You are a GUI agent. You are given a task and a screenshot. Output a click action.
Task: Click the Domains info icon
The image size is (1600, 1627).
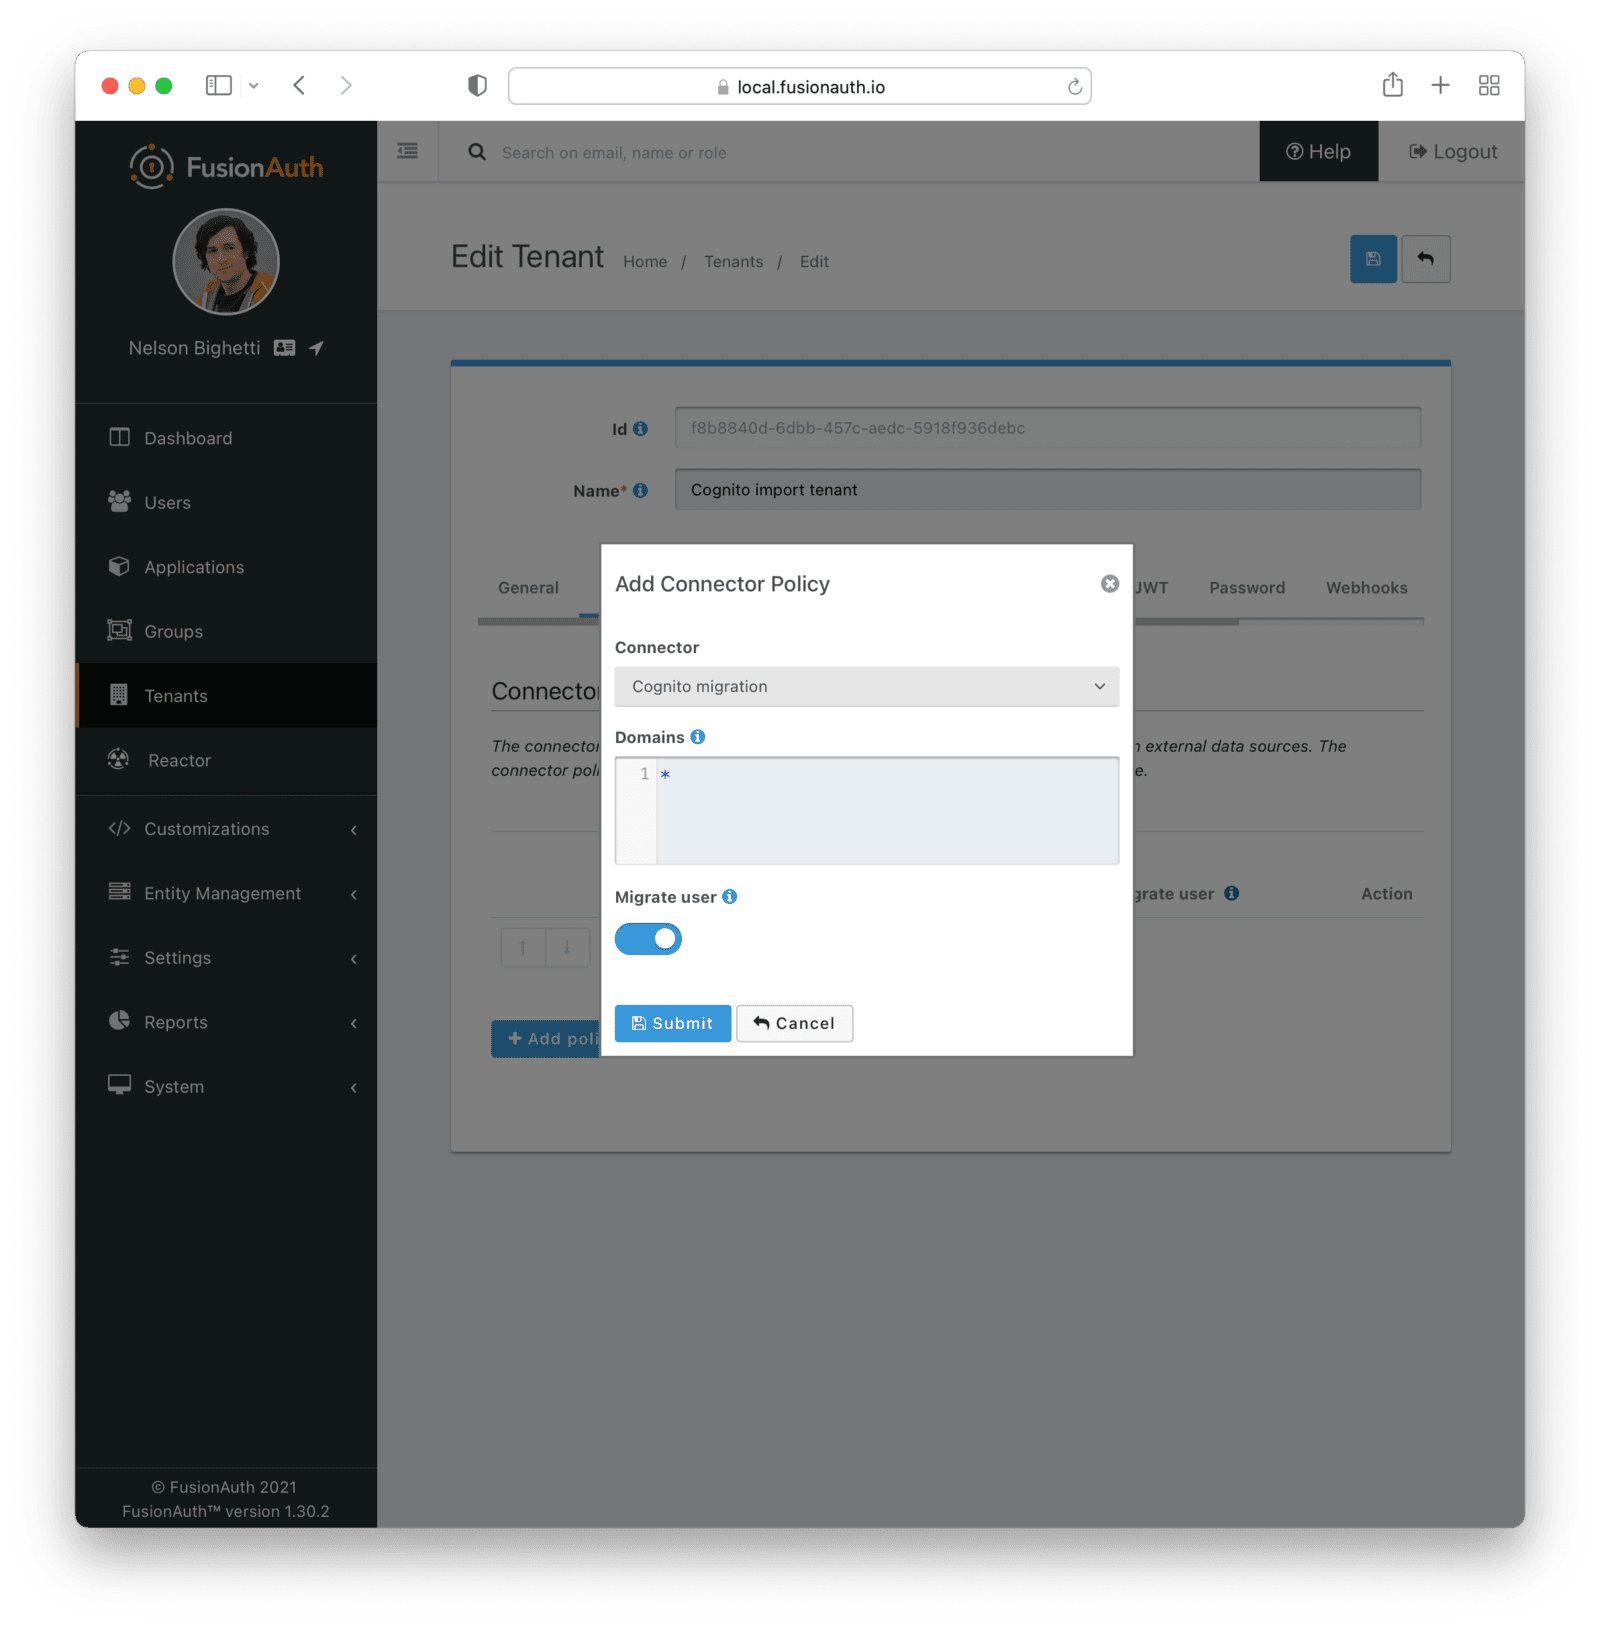tap(698, 737)
